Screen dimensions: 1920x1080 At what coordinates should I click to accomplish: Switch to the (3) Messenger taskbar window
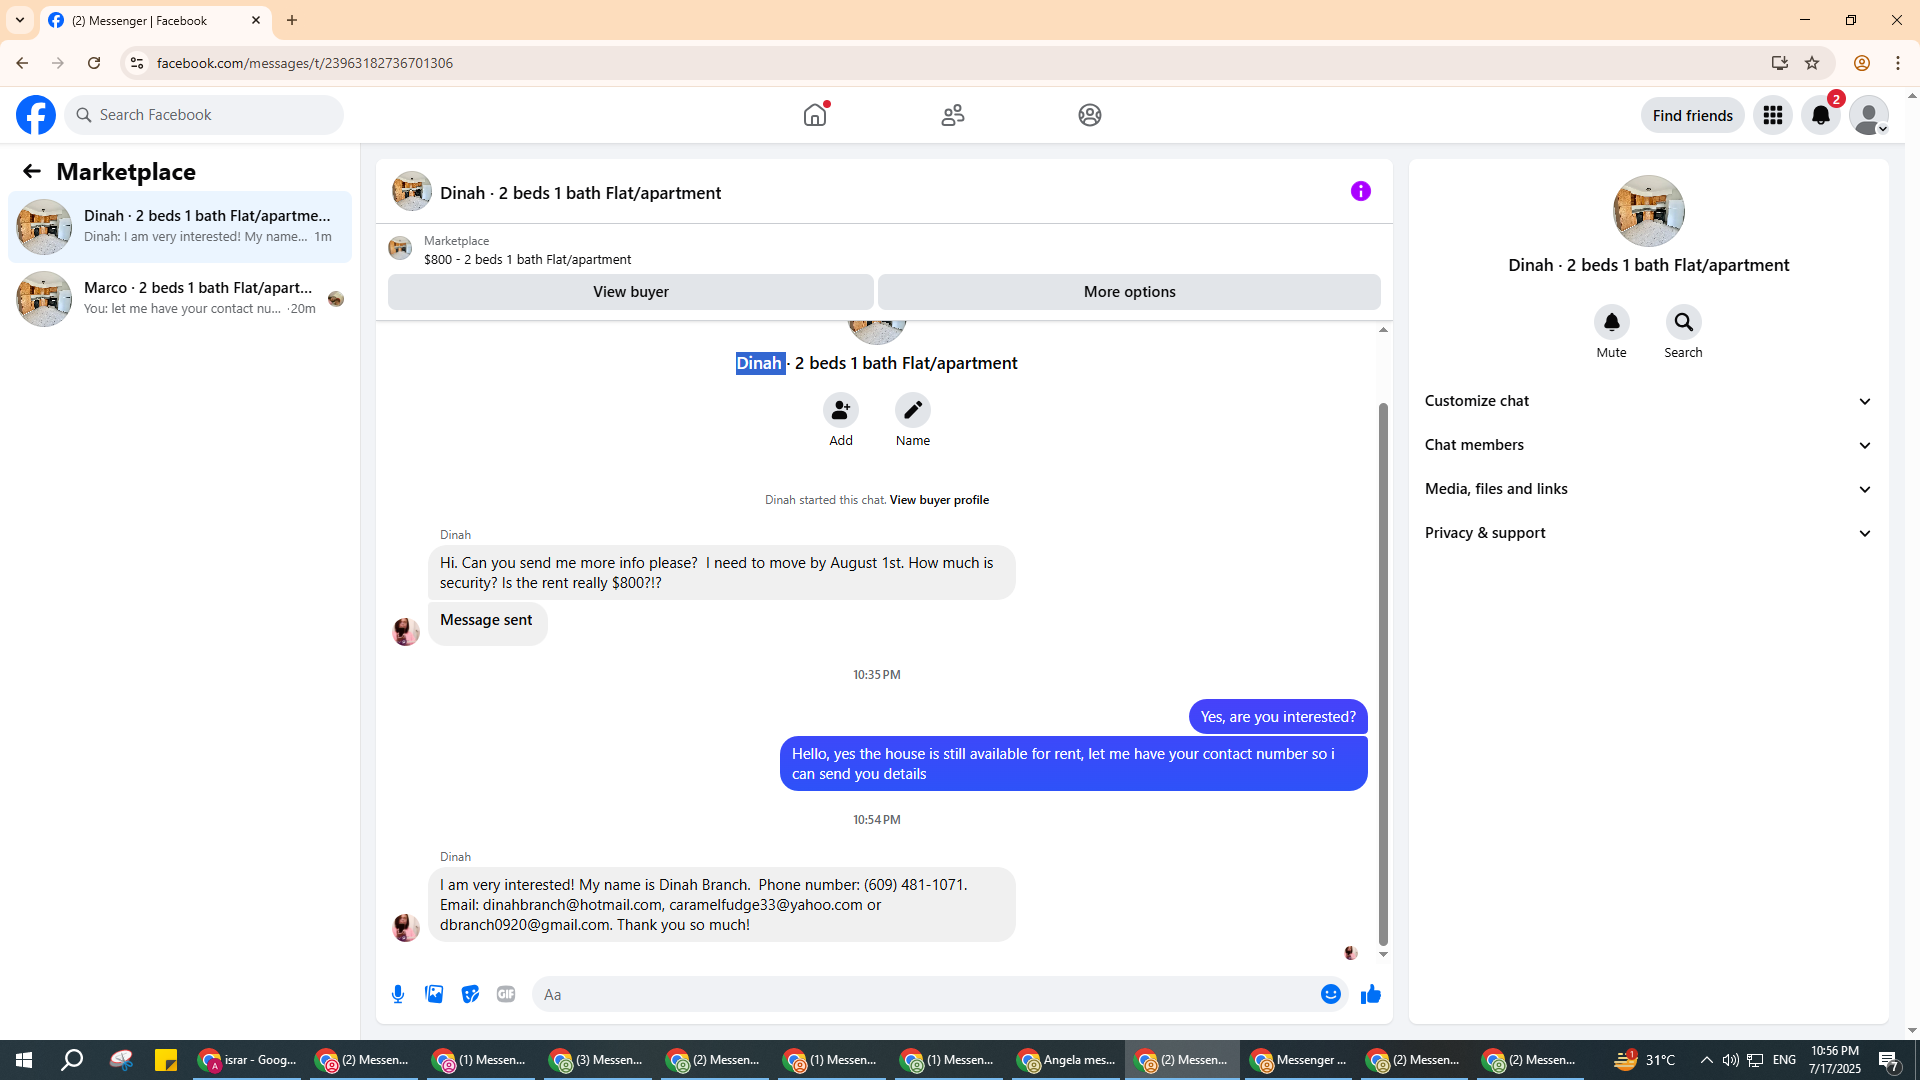click(598, 1060)
